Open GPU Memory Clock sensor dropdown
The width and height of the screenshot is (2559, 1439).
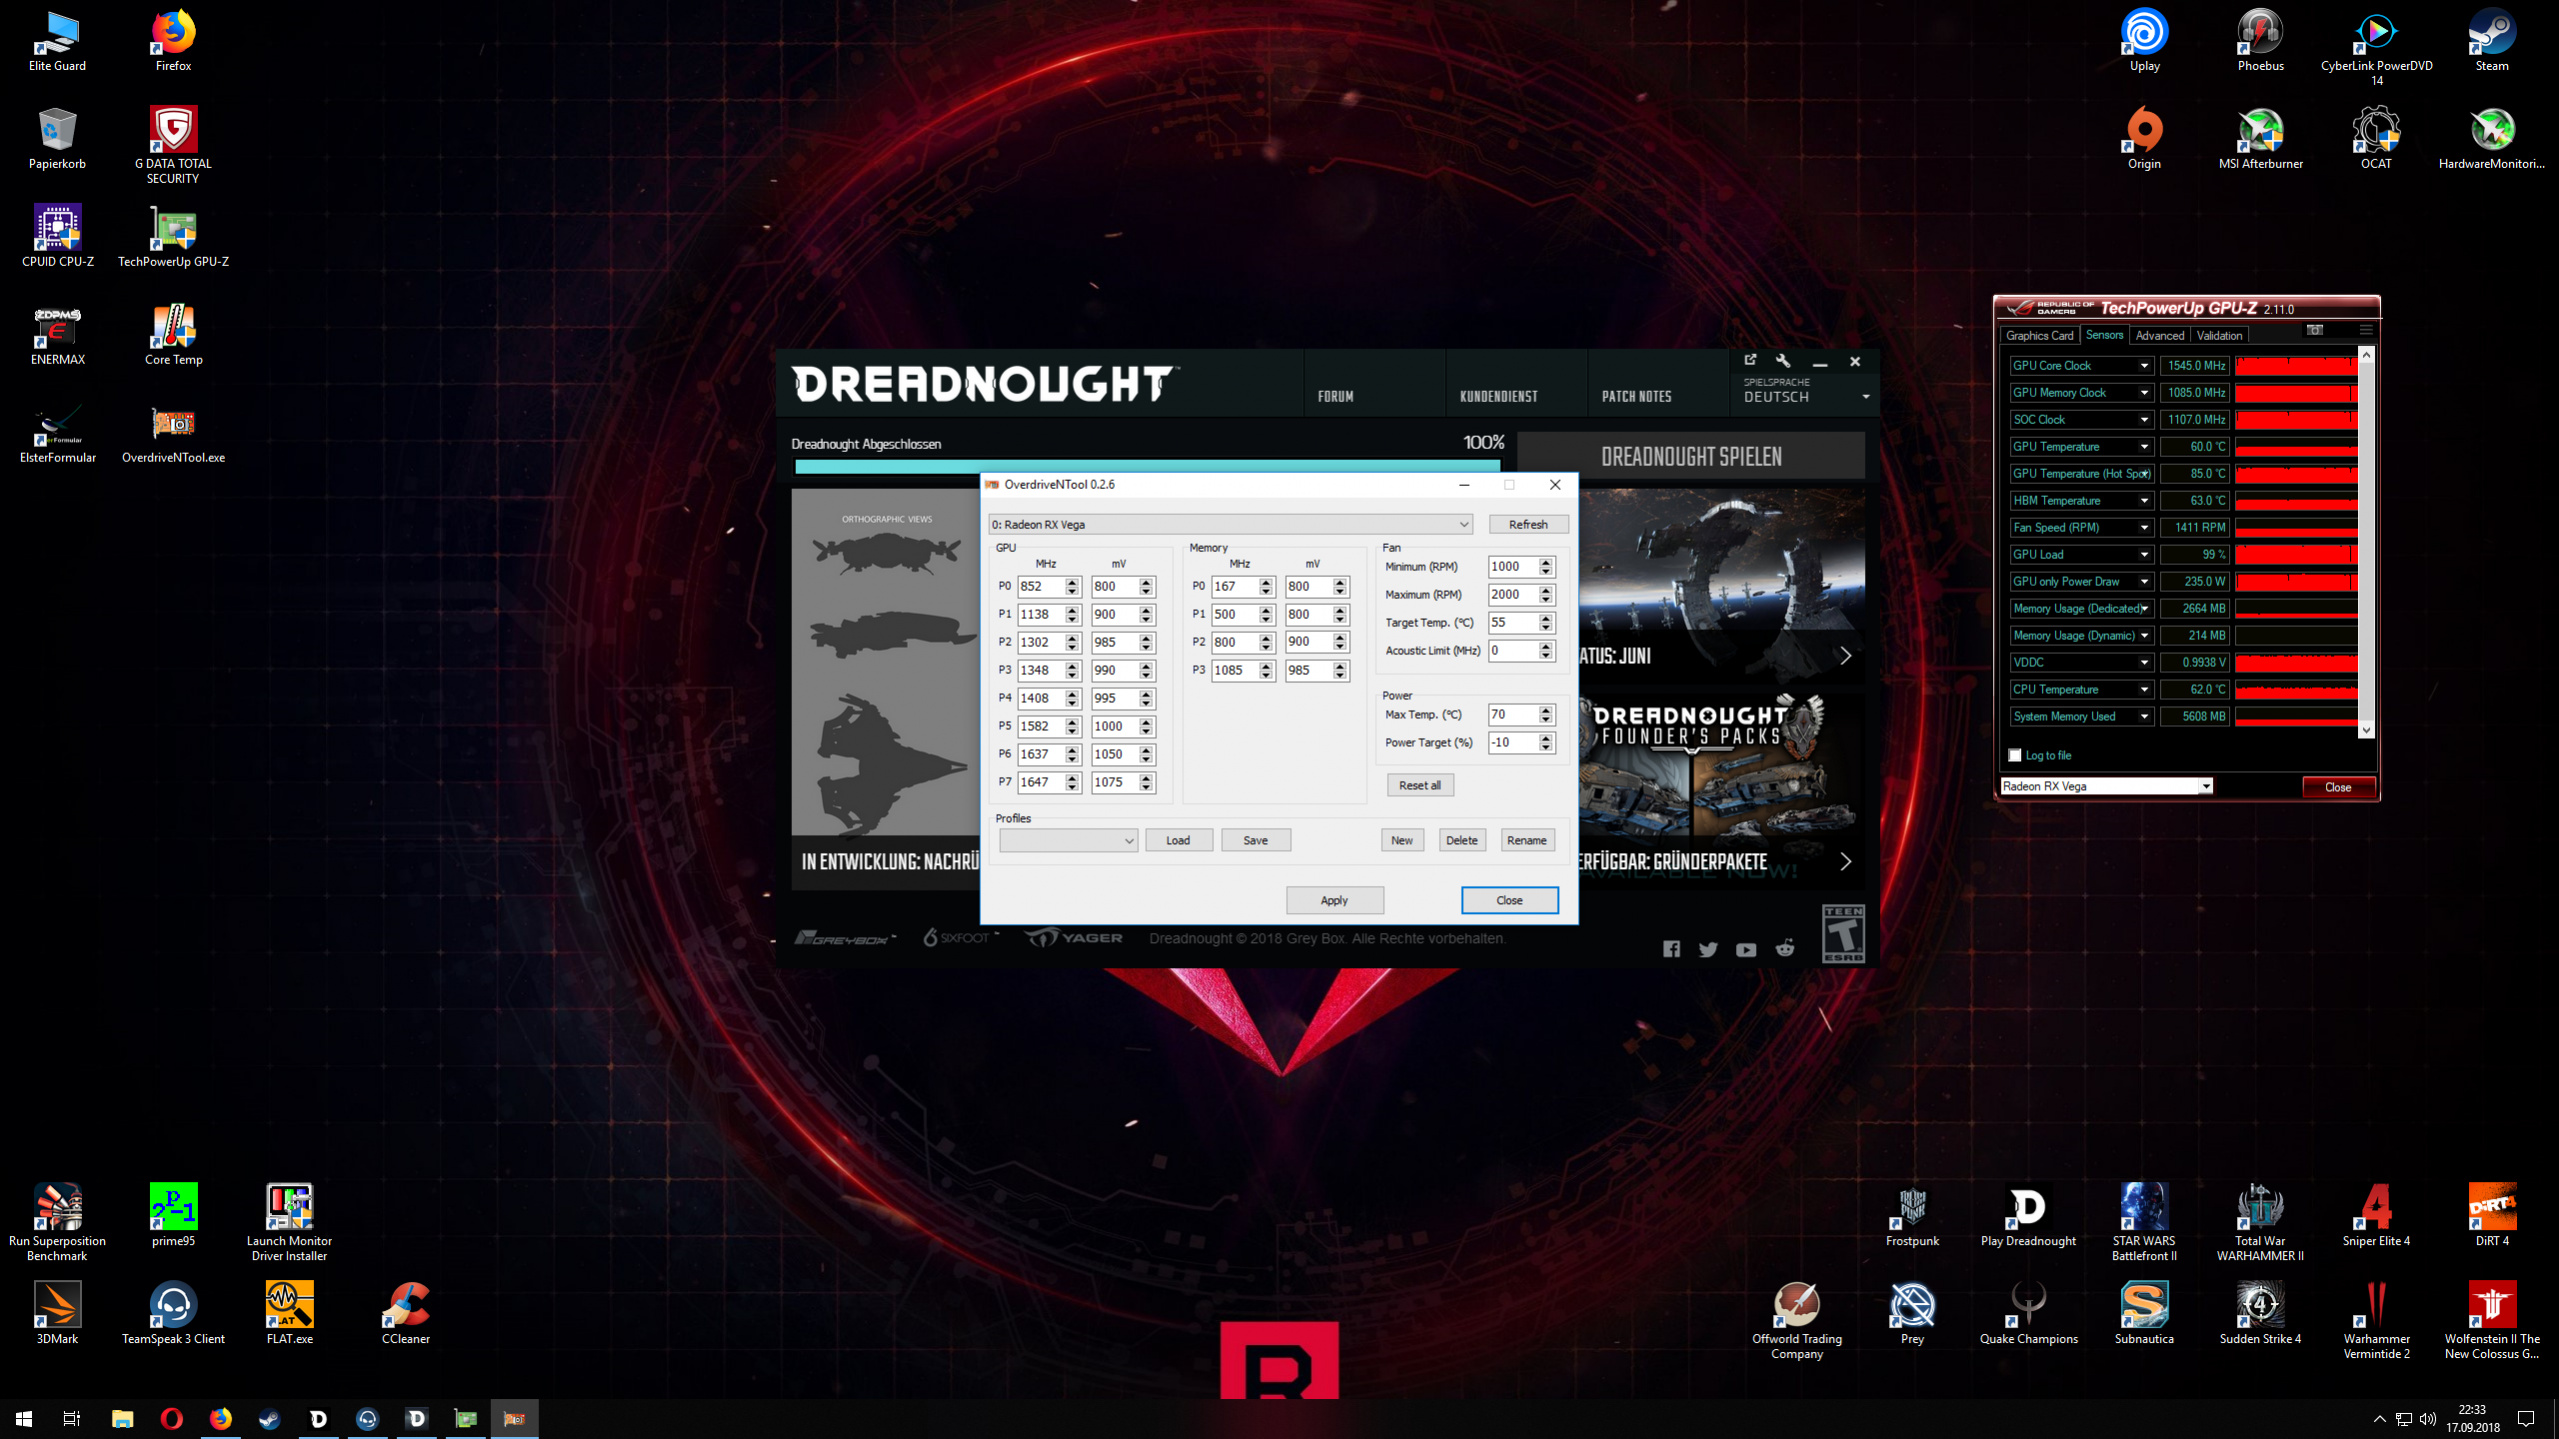click(2143, 393)
